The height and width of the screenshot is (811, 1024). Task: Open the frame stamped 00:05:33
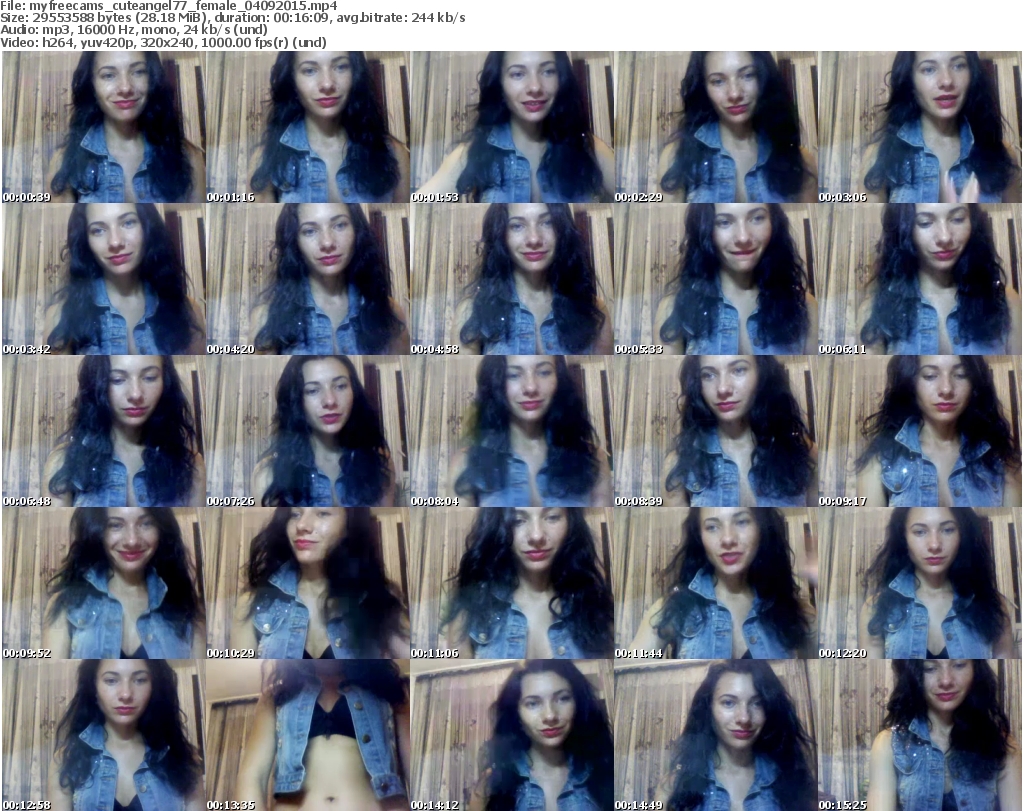click(x=716, y=279)
